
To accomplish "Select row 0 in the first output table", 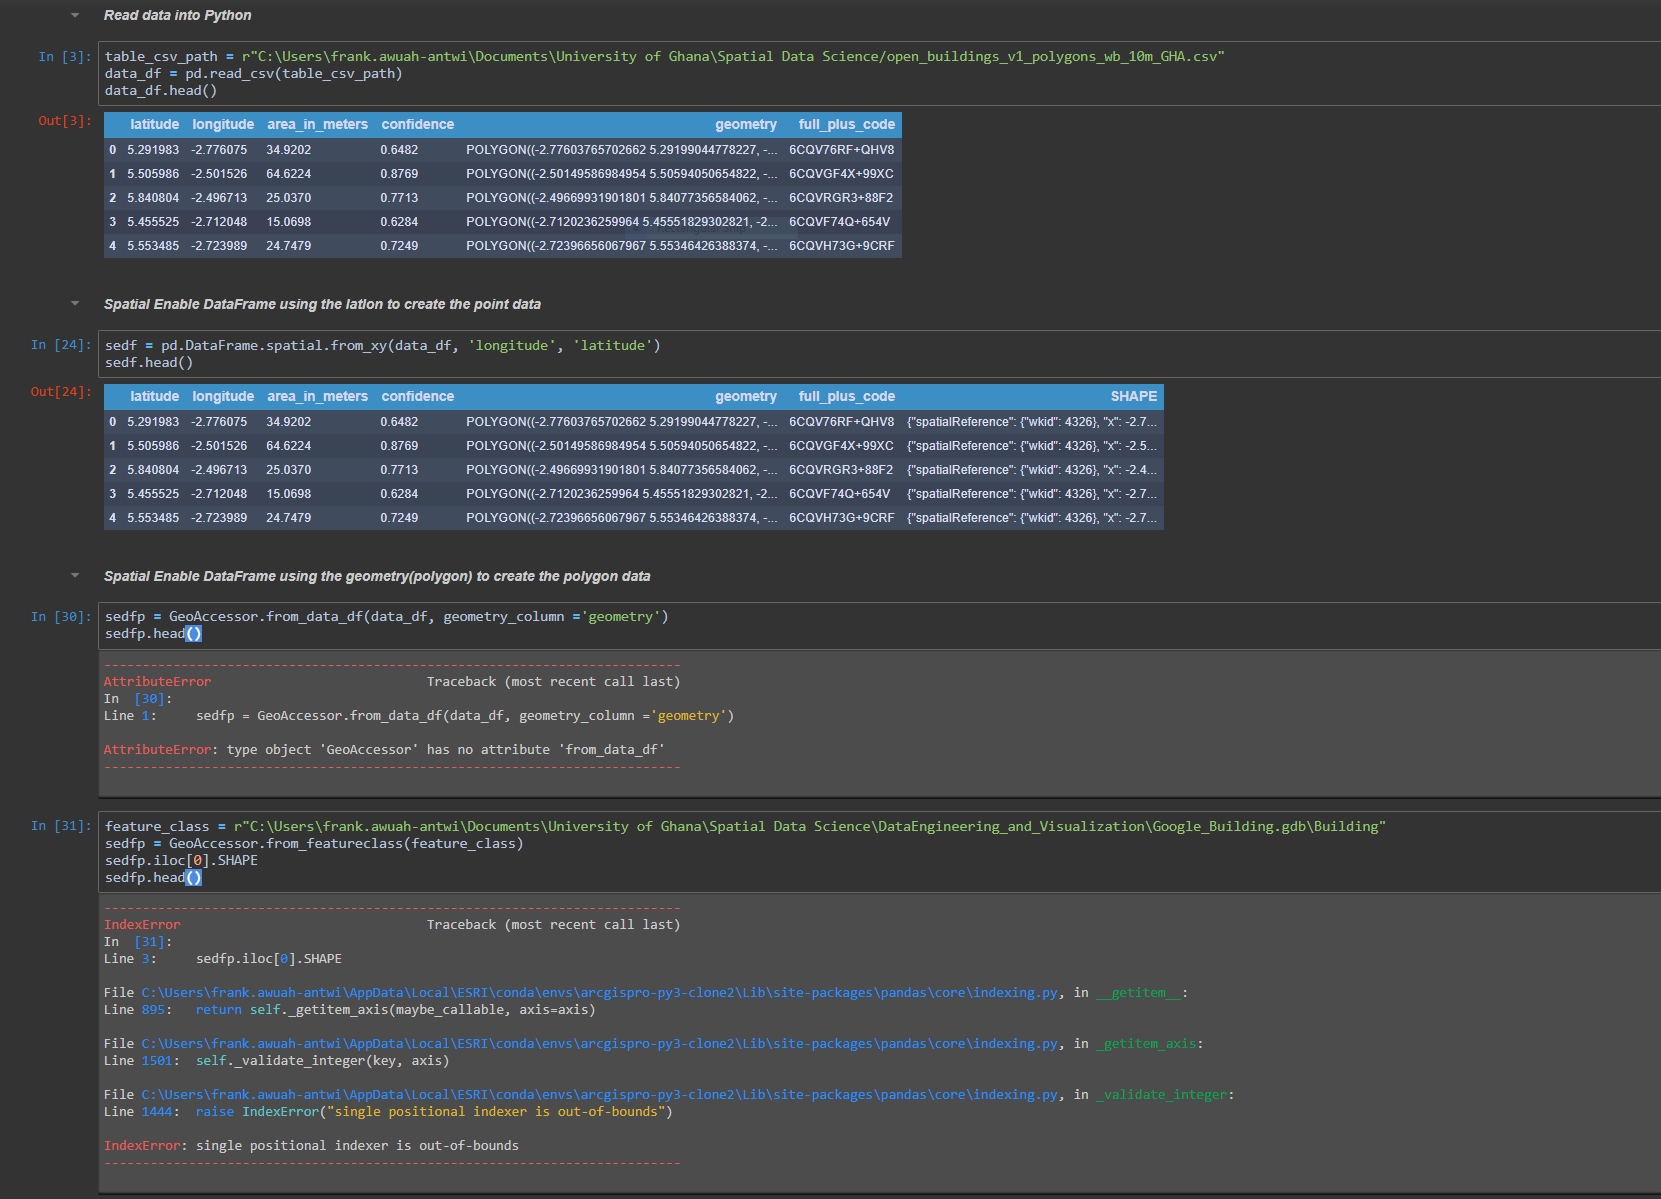I will coord(400,149).
